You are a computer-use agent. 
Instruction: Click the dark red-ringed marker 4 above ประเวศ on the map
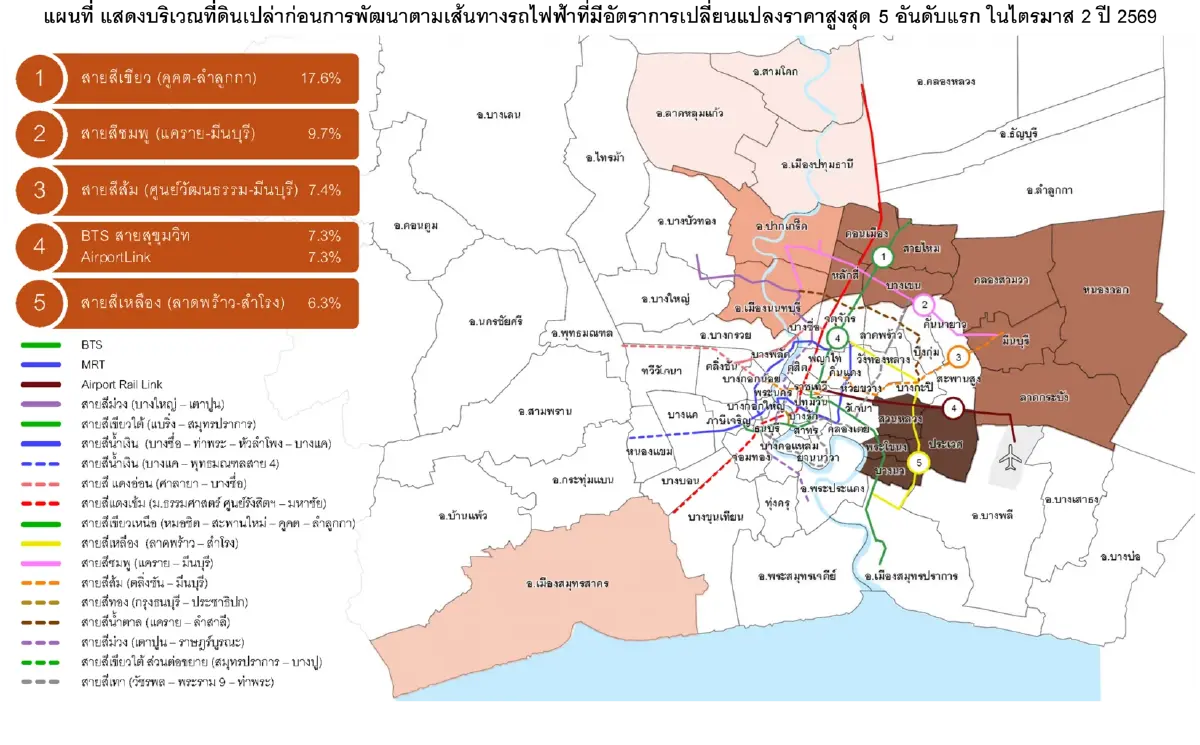coord(954,408)
